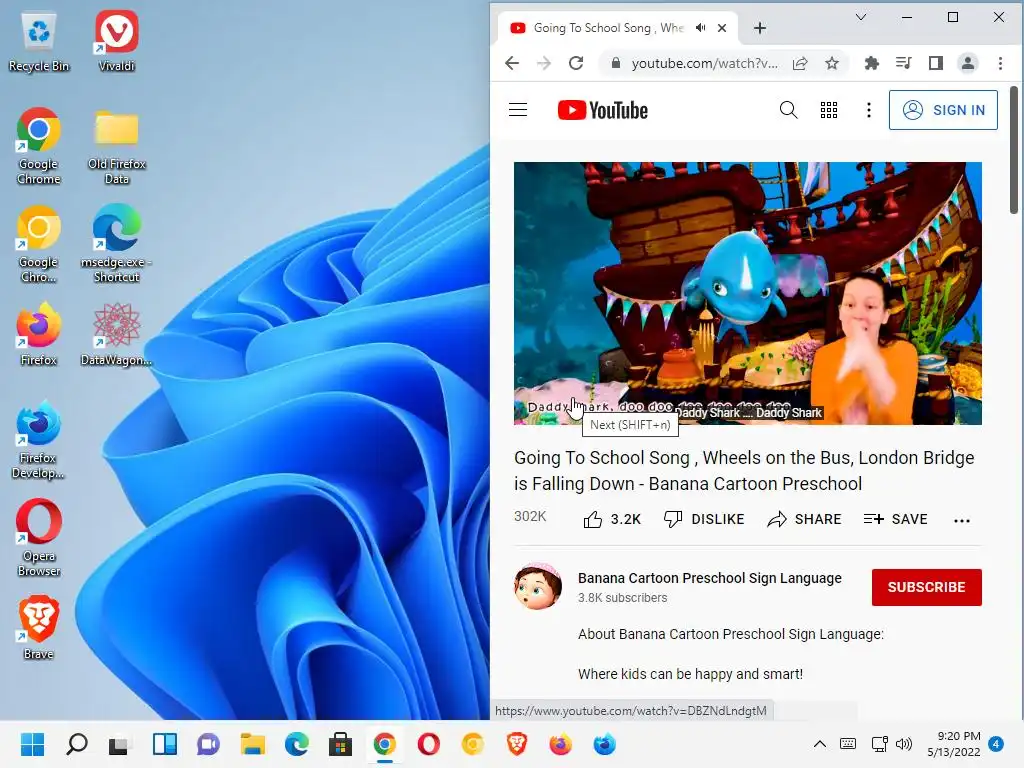Open Teams Chat on taskbar
Viewport: 1024px width, 768px height.
208,744
